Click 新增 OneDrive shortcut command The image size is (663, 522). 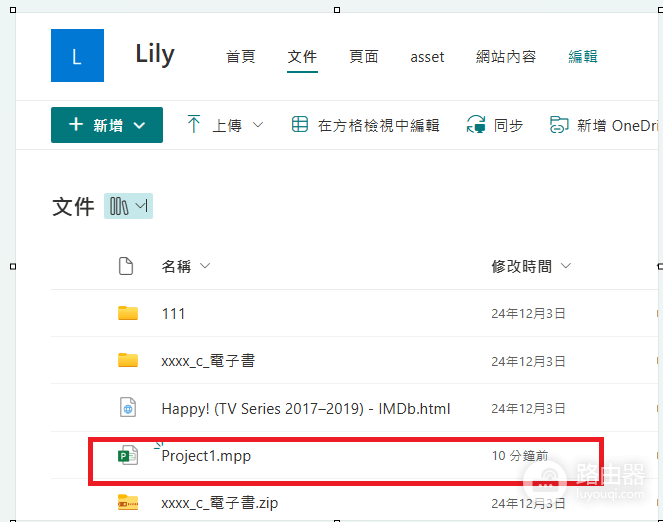tap(618, 126)
